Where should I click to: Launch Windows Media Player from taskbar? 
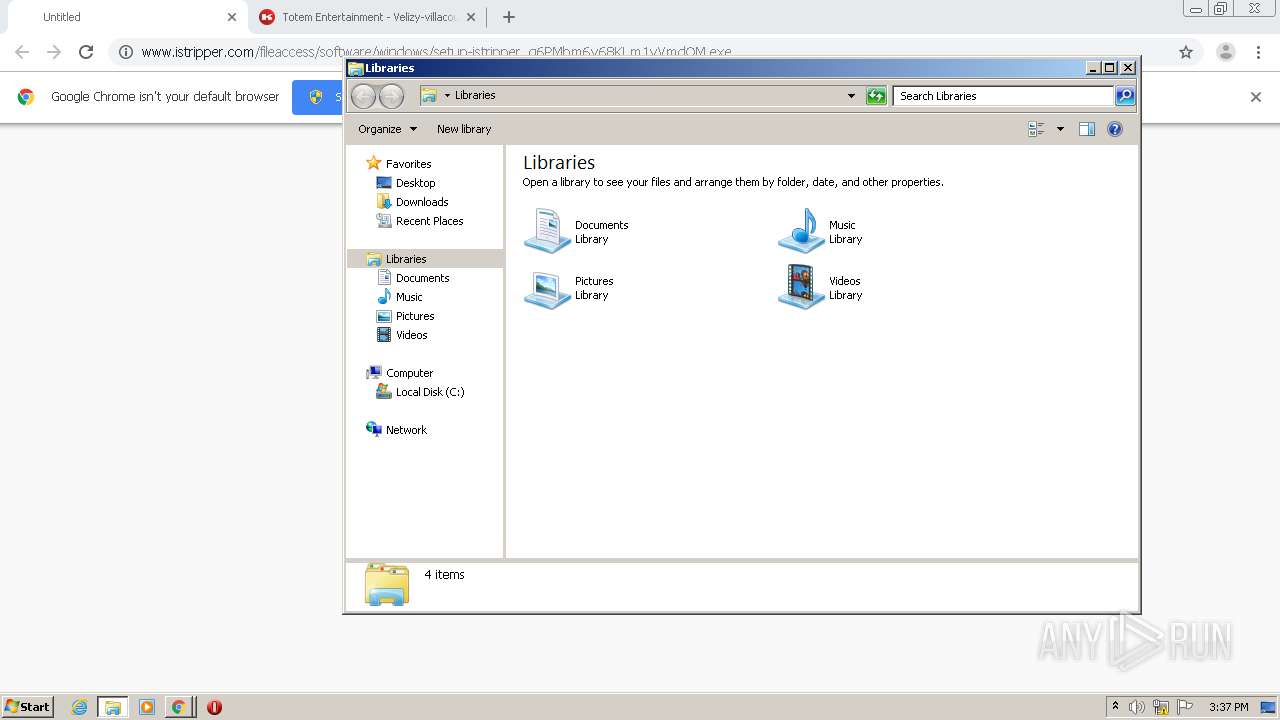click(x=146, y=707)
